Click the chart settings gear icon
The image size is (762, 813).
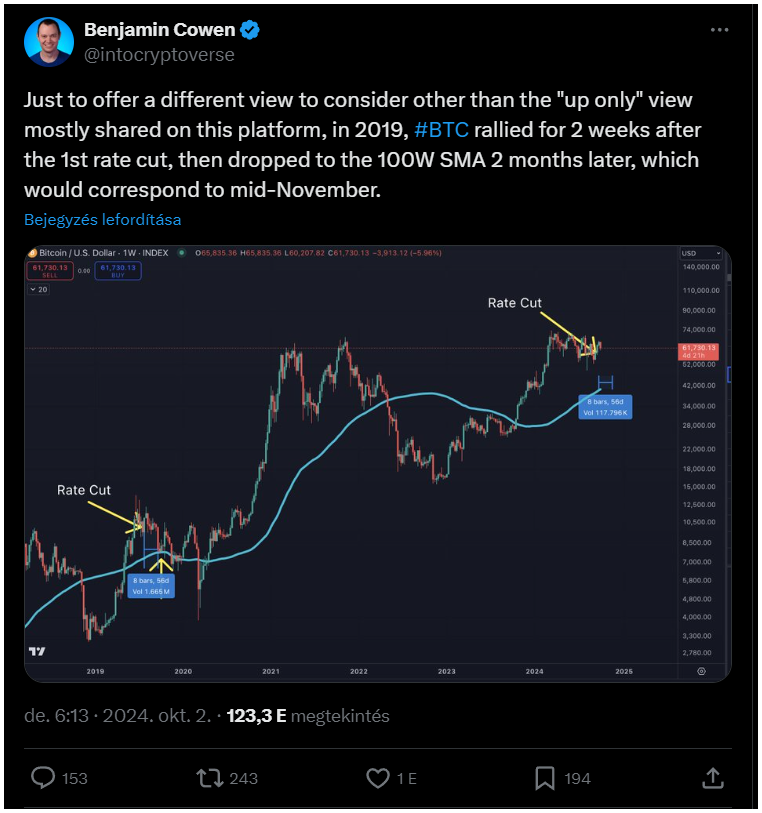(x=701, y=671)
